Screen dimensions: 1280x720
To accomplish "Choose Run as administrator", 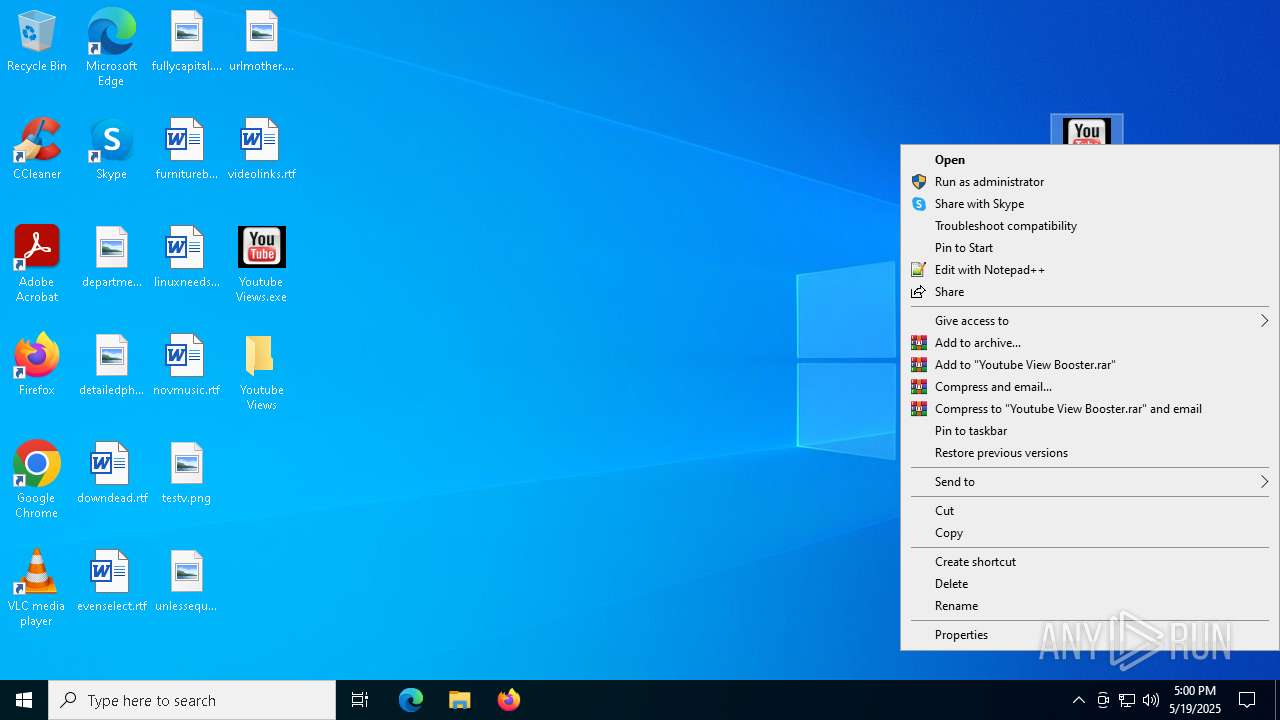I will [x=1090, y=182].
